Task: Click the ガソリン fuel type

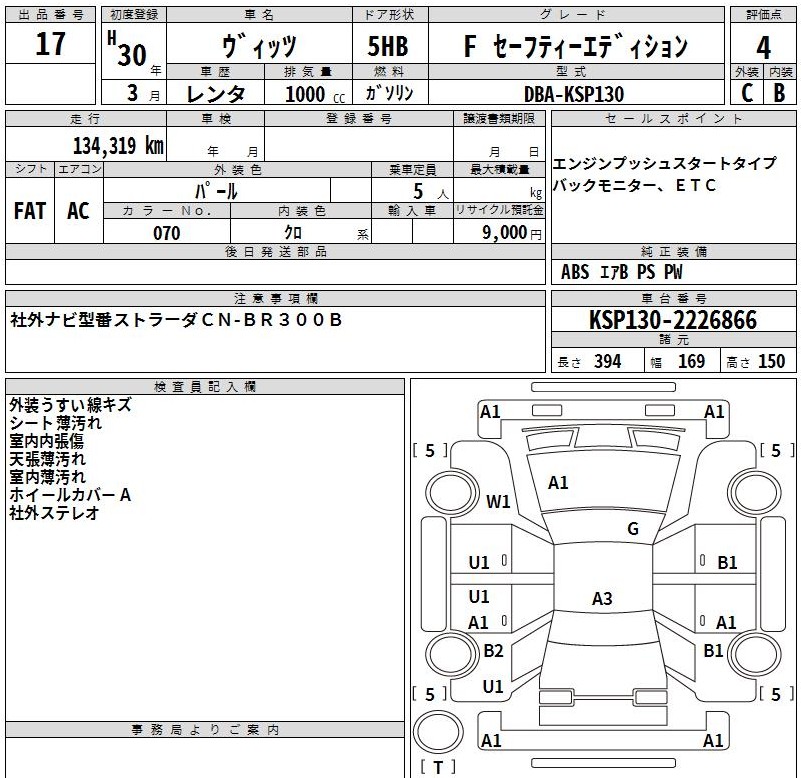Action: (x=389, y=93)
